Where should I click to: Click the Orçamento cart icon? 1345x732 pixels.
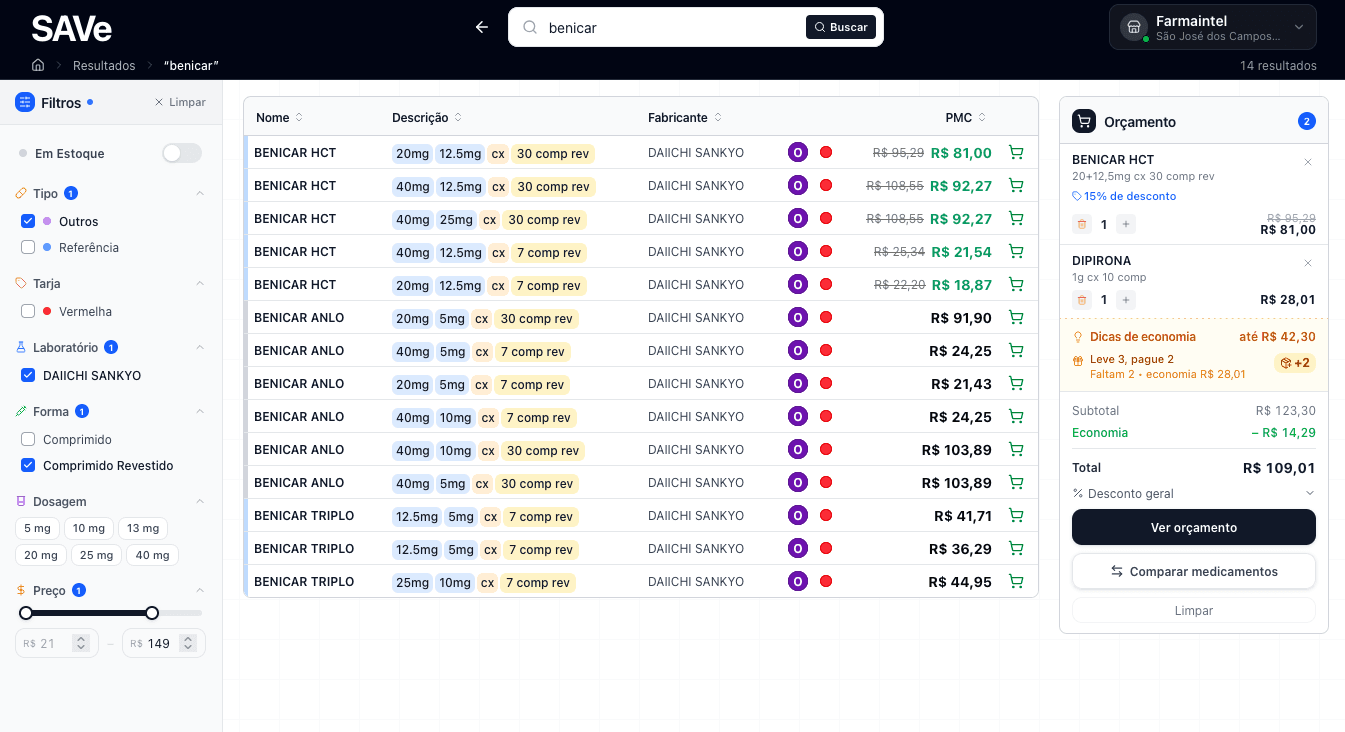pos(1084,122)
